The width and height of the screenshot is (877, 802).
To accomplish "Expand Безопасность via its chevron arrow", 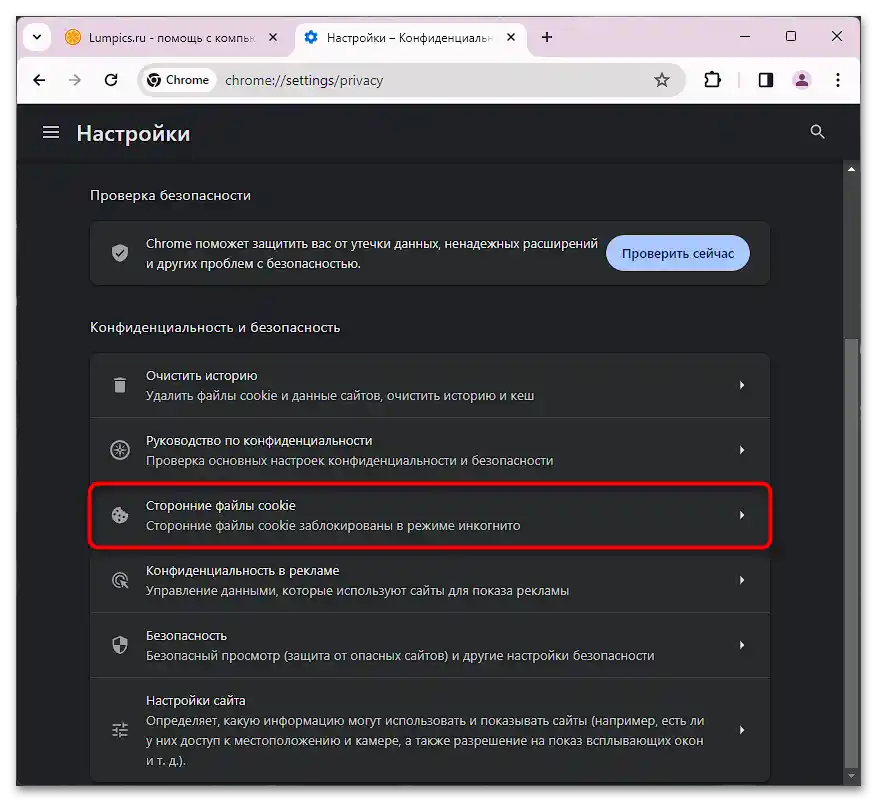I will click(742, 645).
